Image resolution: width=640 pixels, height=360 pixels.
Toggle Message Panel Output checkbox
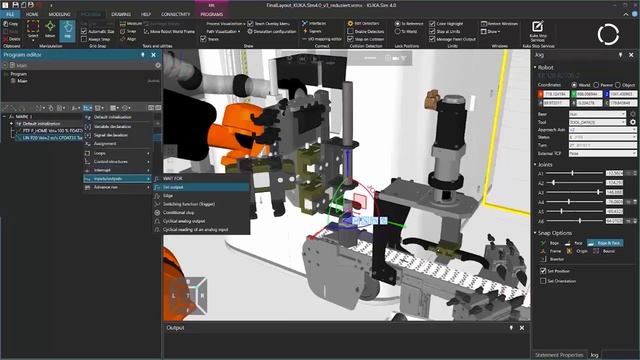432,39
